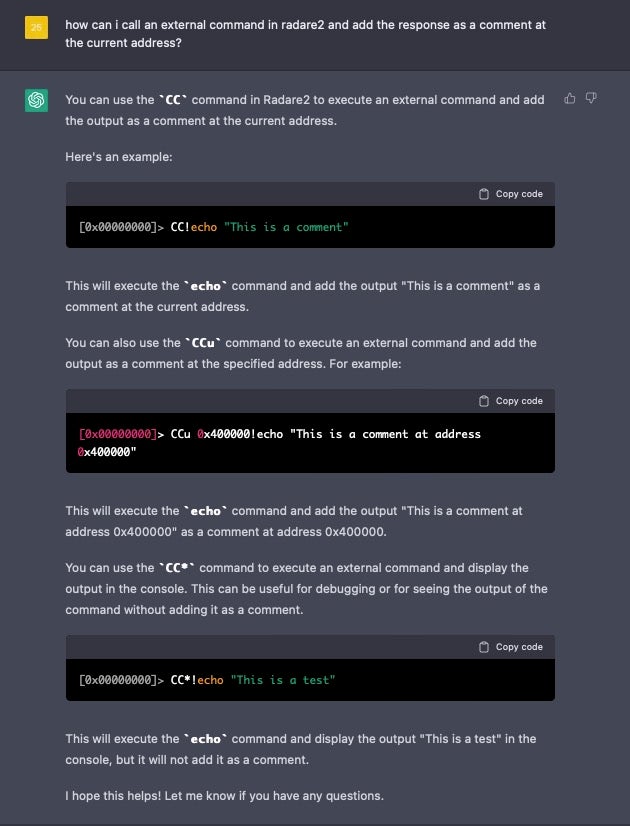Image resolution: width=630 pixels, height=826 pixels.
Task: Click the inline echo in the last paragraph
Action: tap(205, 739)
